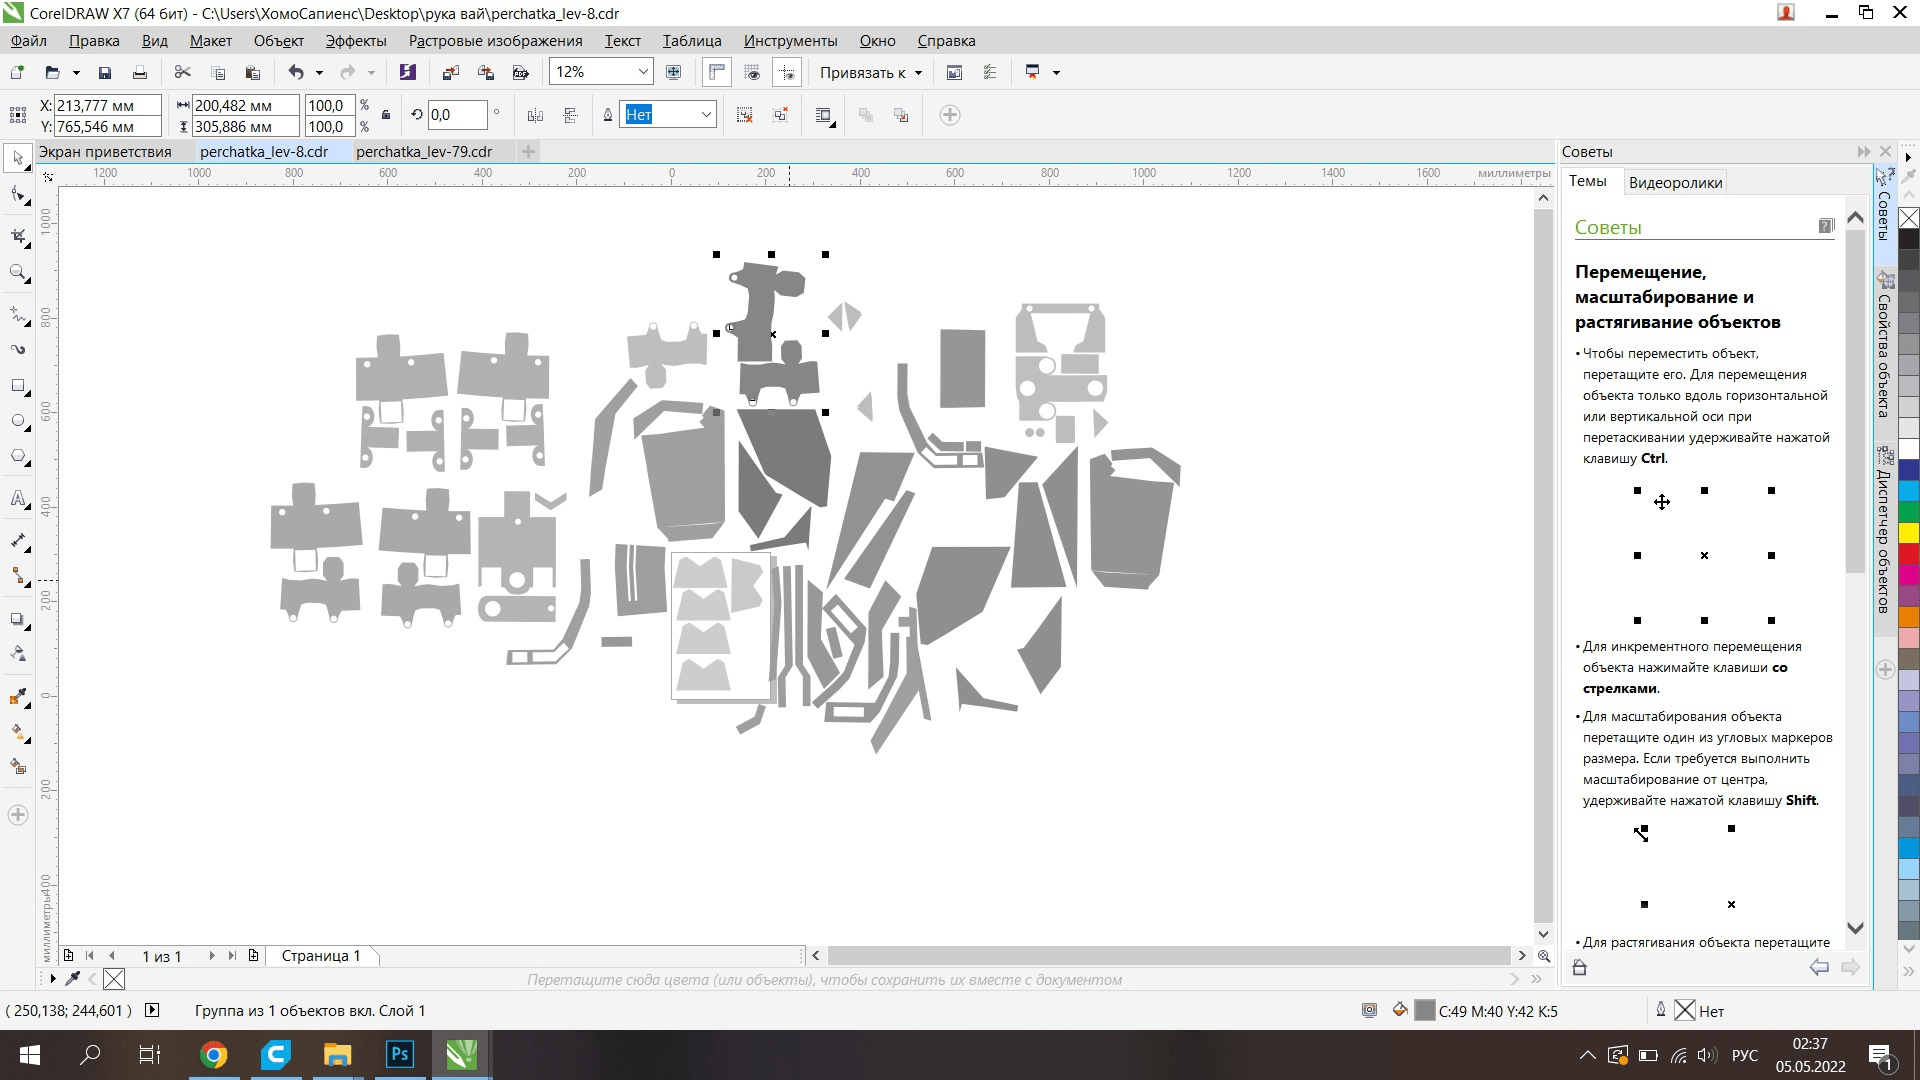
Task: Toggle show rulers button
Action: [x=717, y=72]
